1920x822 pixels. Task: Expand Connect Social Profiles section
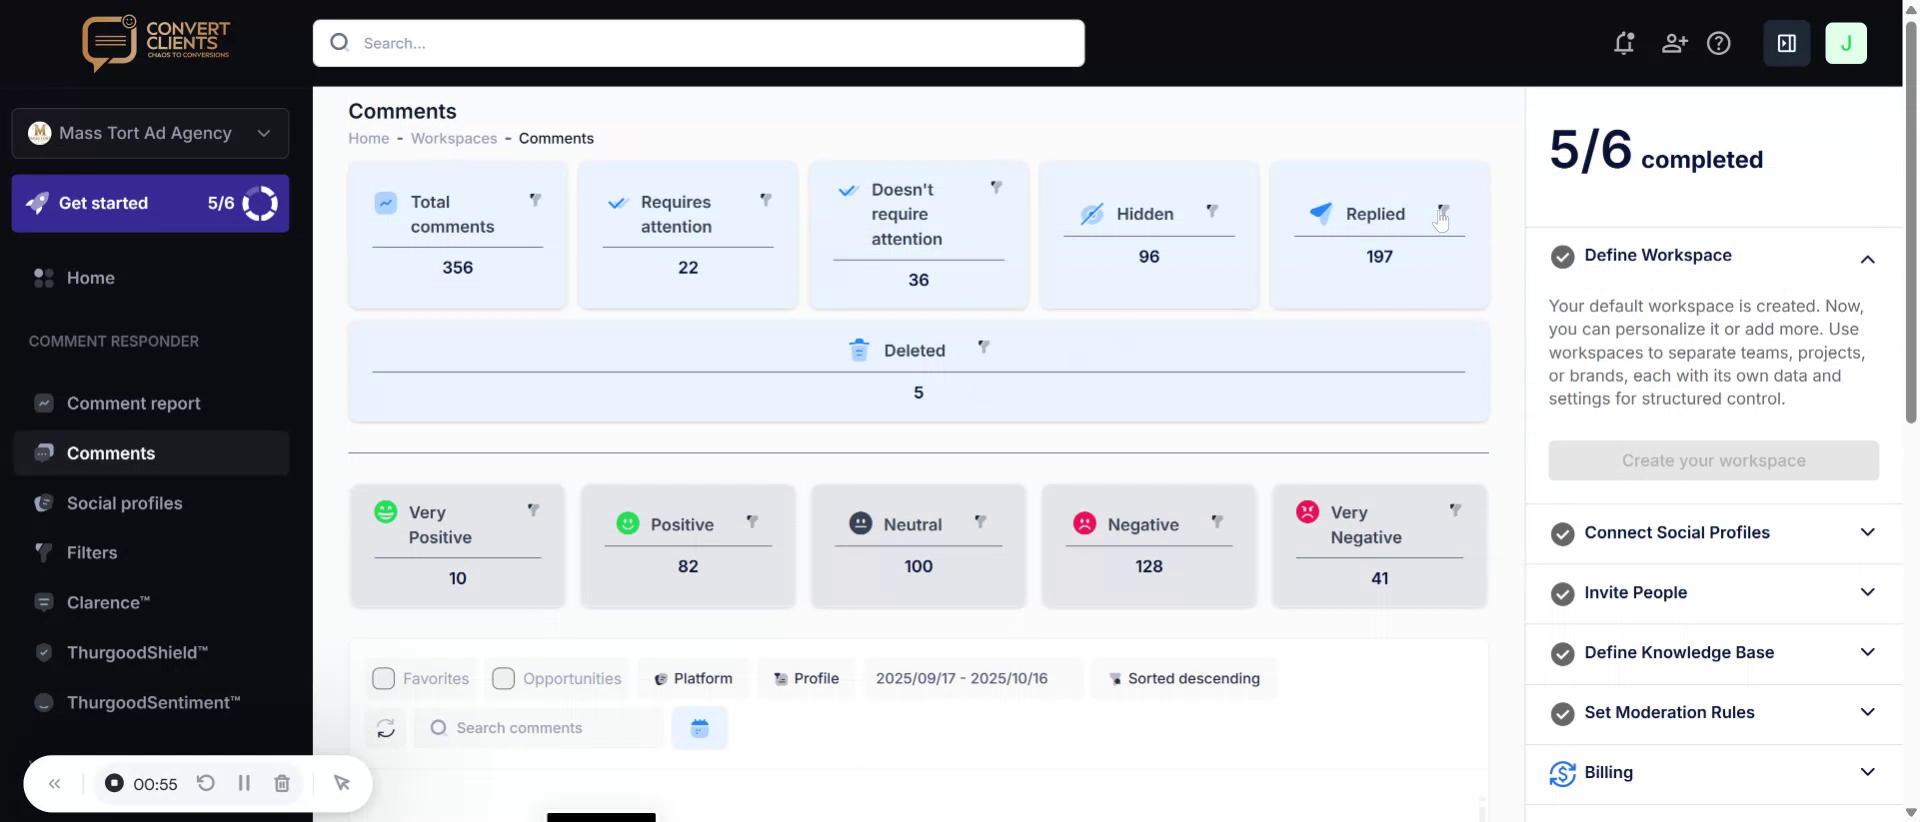click(x=1867, y=532)
